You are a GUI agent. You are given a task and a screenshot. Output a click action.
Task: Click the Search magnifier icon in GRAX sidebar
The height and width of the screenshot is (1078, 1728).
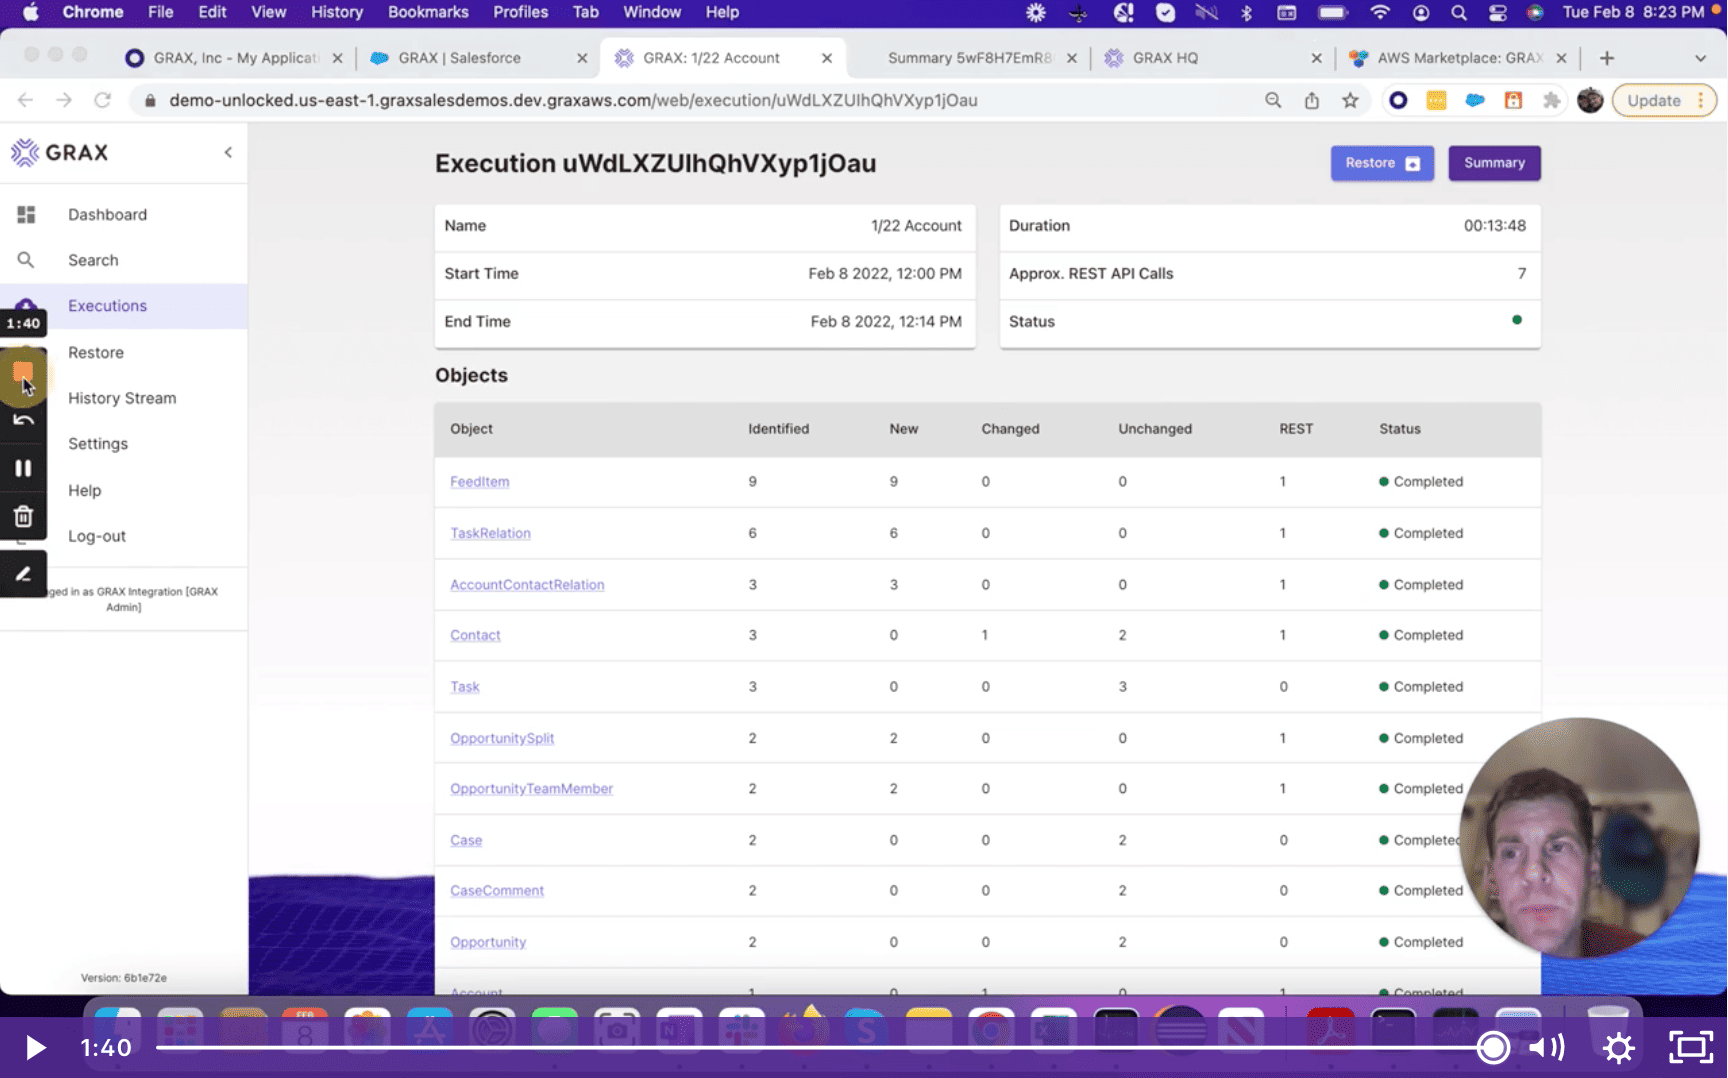point(27,259)
